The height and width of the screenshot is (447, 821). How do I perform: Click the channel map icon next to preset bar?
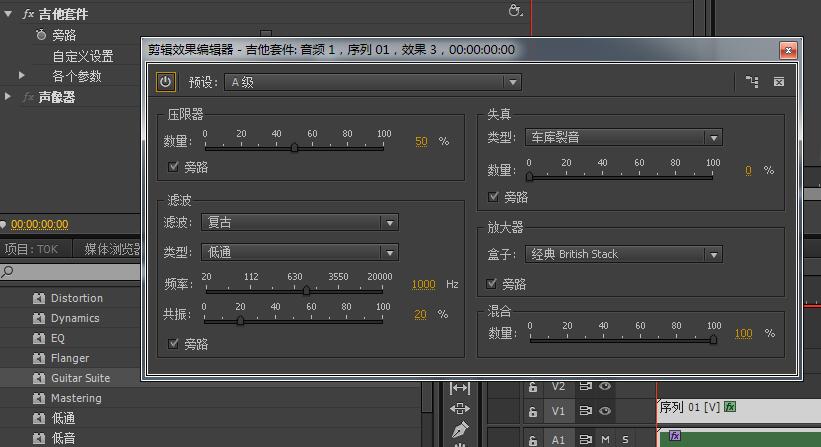752,82
